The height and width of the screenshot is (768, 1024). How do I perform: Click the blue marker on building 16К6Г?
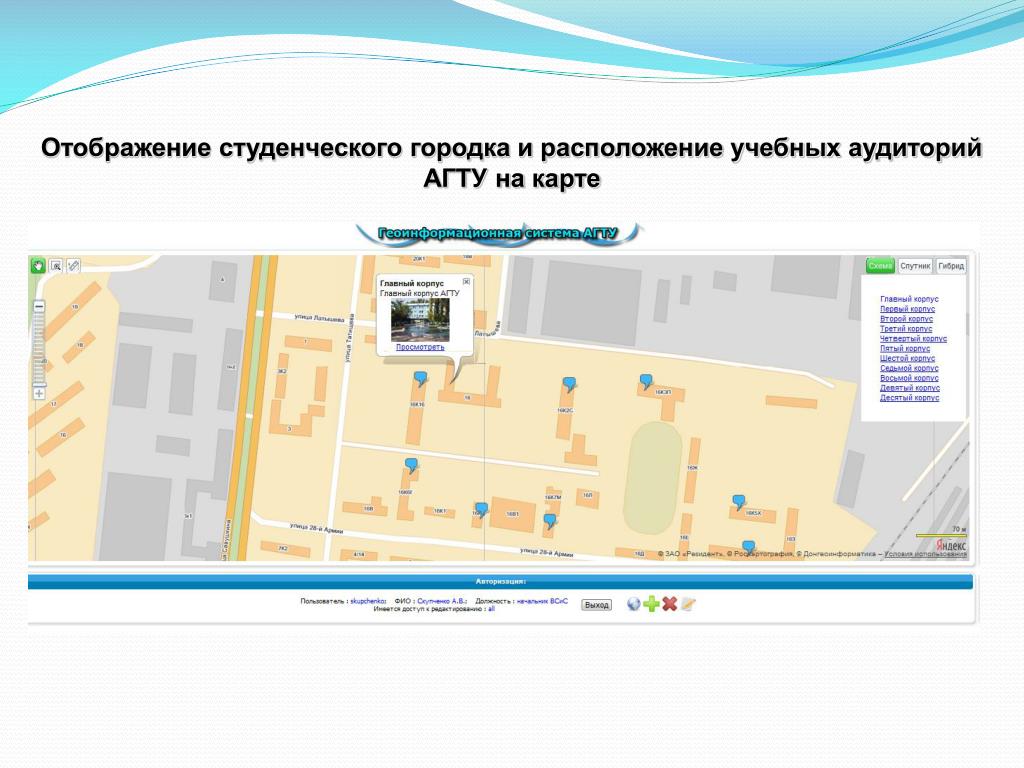[411, 465]
